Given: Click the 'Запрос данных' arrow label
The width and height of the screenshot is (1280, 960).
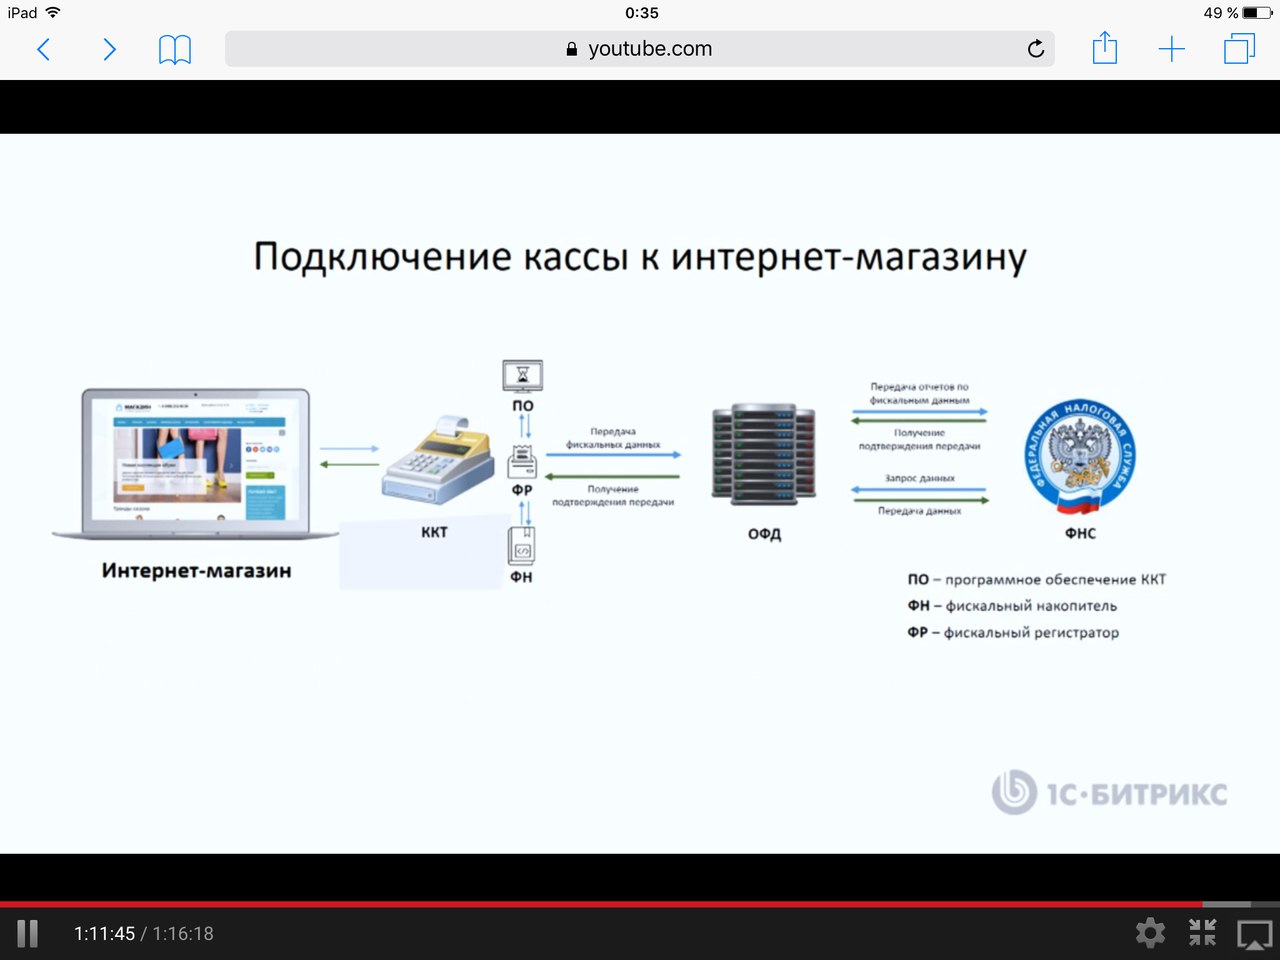Looking at the screenshot, I should pyautogui.click(x=919, y=478).
